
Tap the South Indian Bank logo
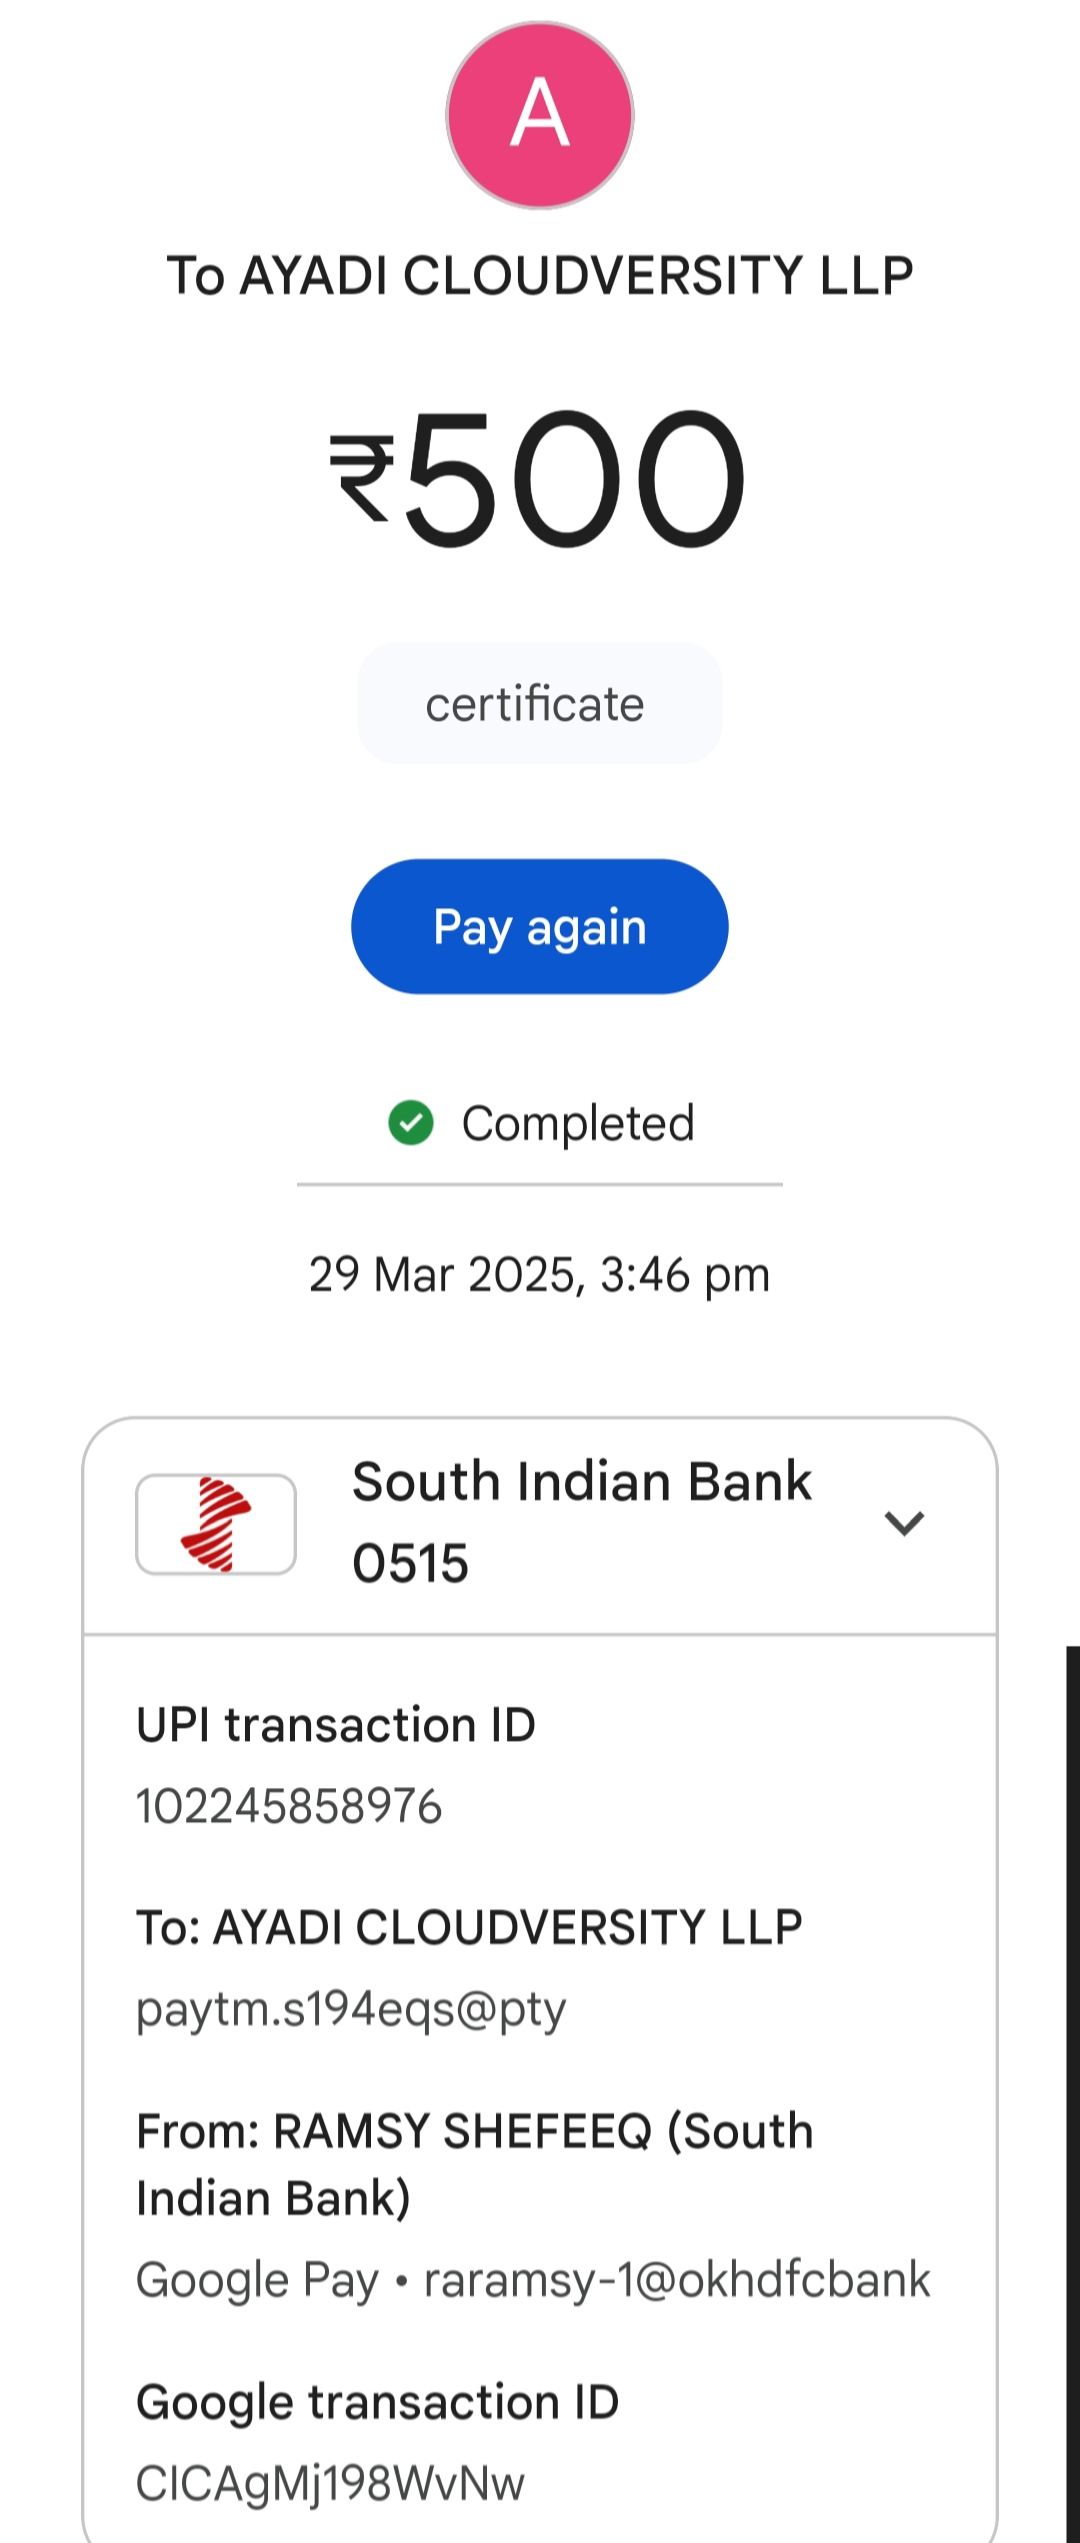click(x=216, y=1524)
